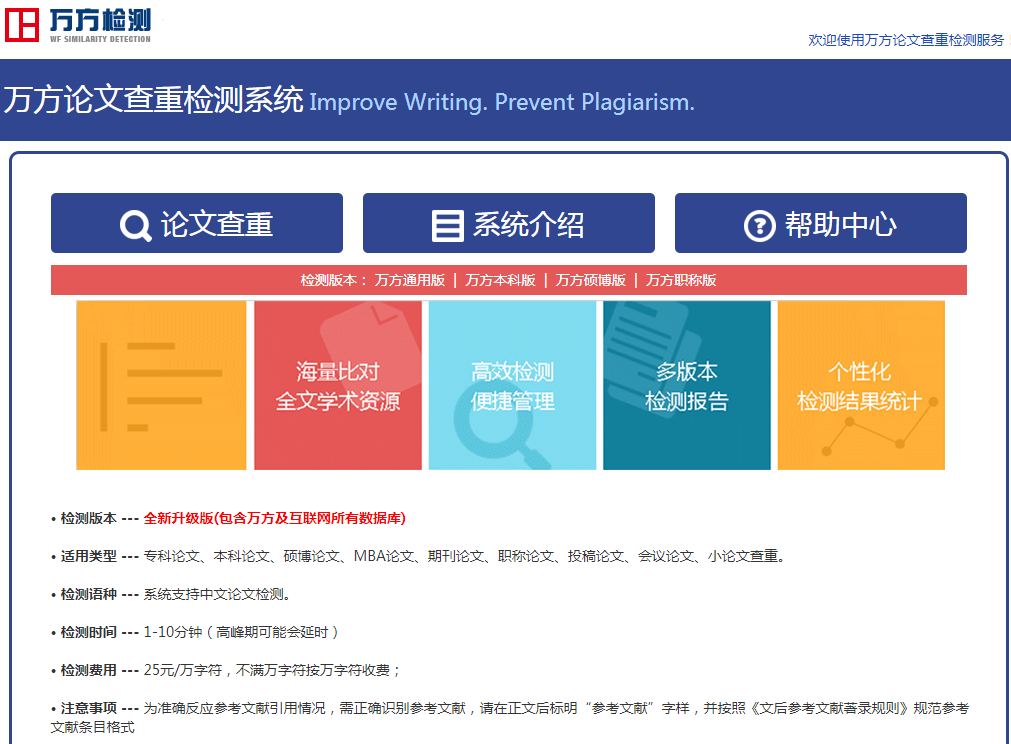Click the 1-10分钟 detection time text
The height and width of the screenshot is (744, 1011).
click(x=240, y=632)
